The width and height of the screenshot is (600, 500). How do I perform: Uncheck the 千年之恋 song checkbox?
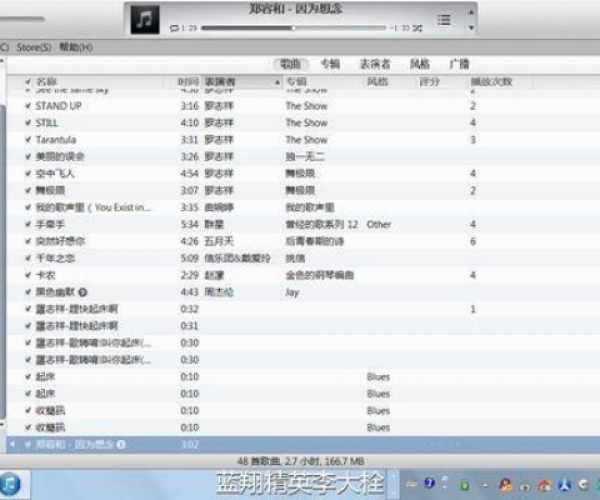click(x=28, y=258)
